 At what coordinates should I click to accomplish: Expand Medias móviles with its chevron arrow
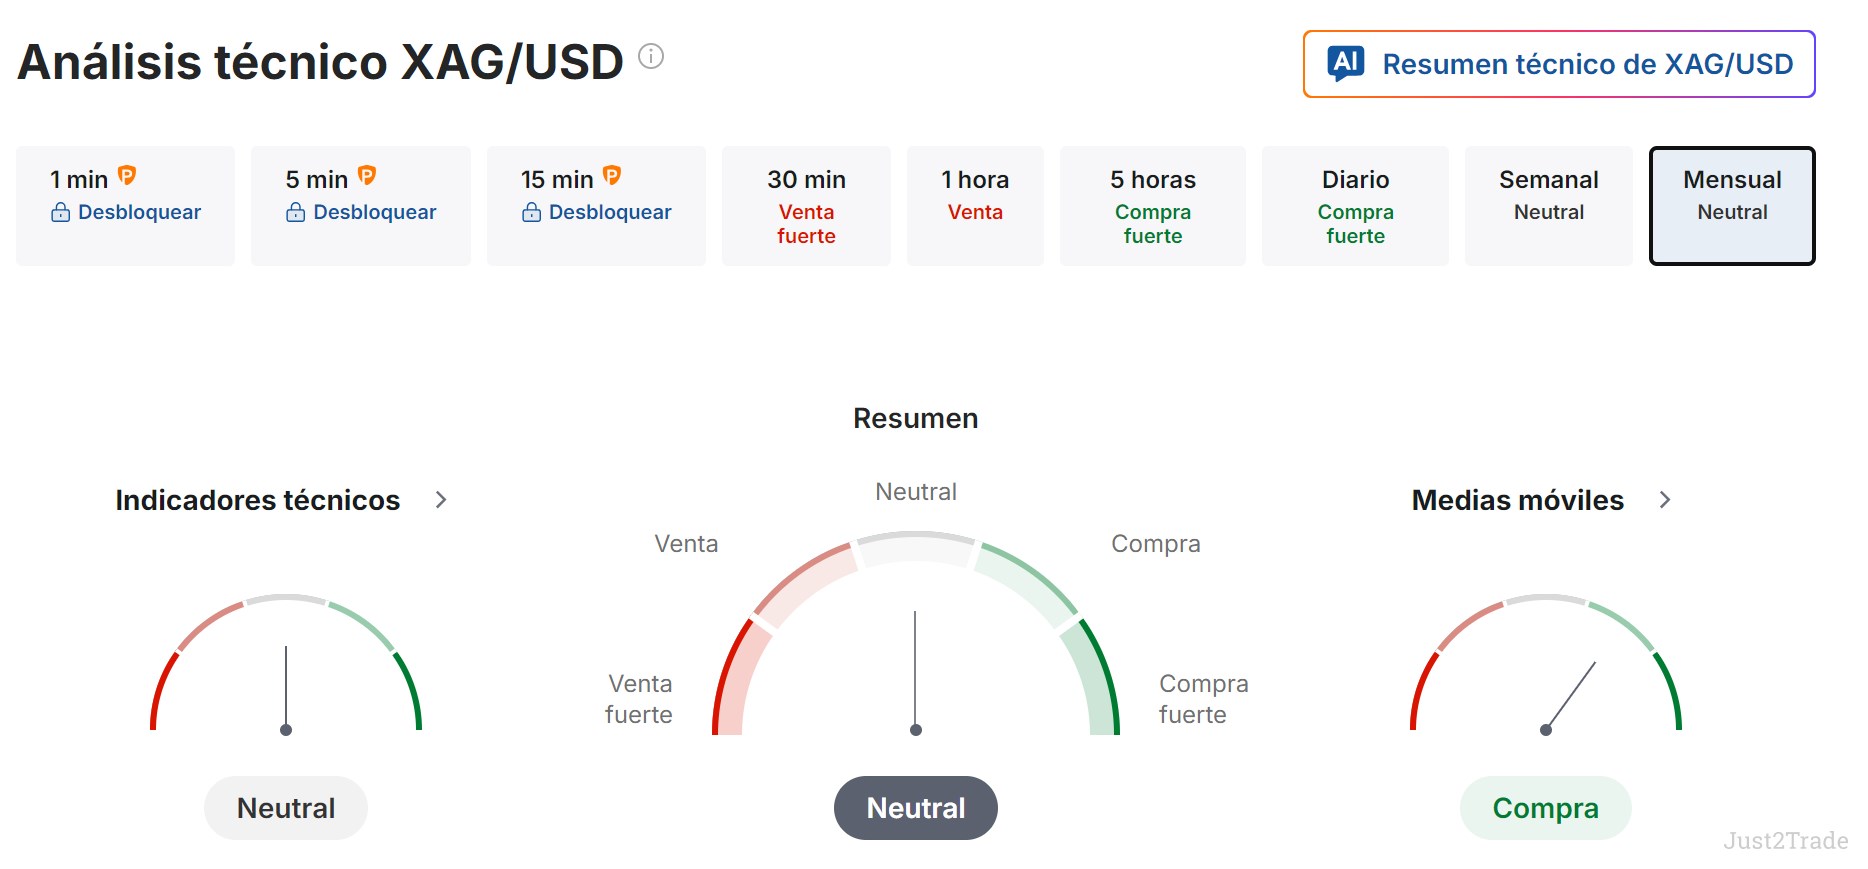1665,500
